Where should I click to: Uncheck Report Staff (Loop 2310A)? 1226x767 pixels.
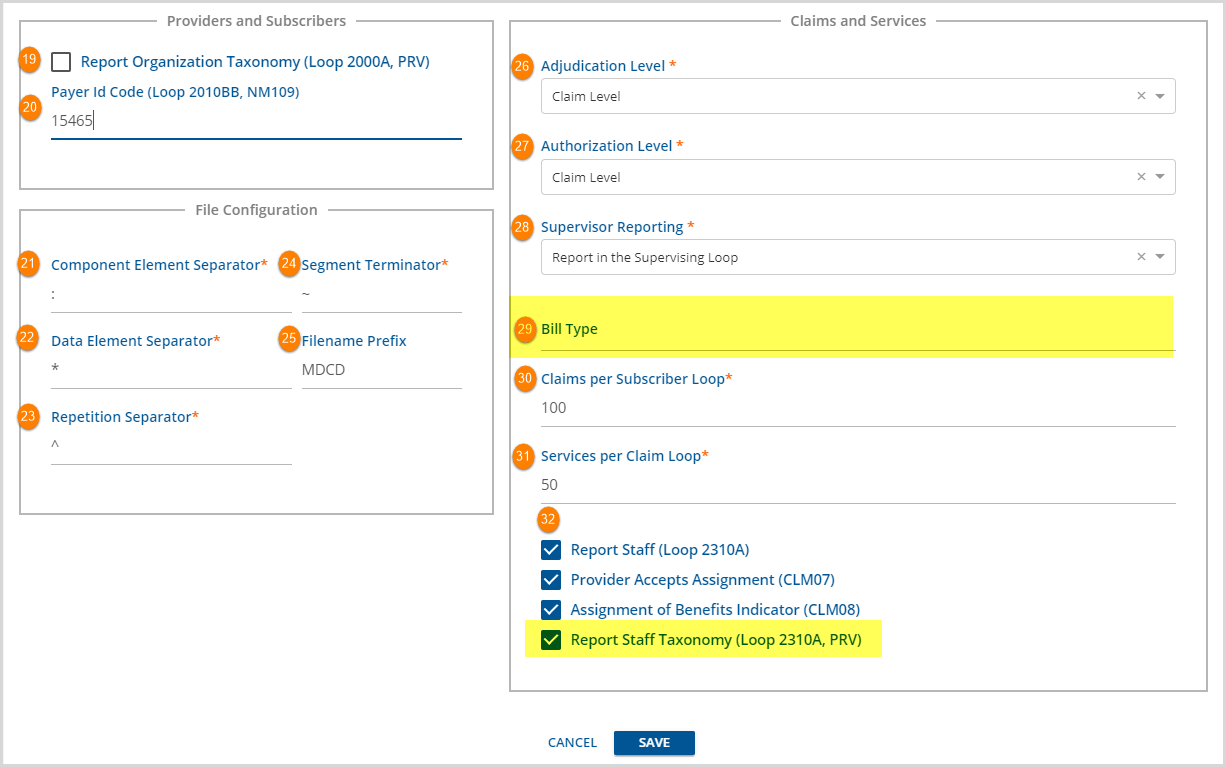pos(550,549)
